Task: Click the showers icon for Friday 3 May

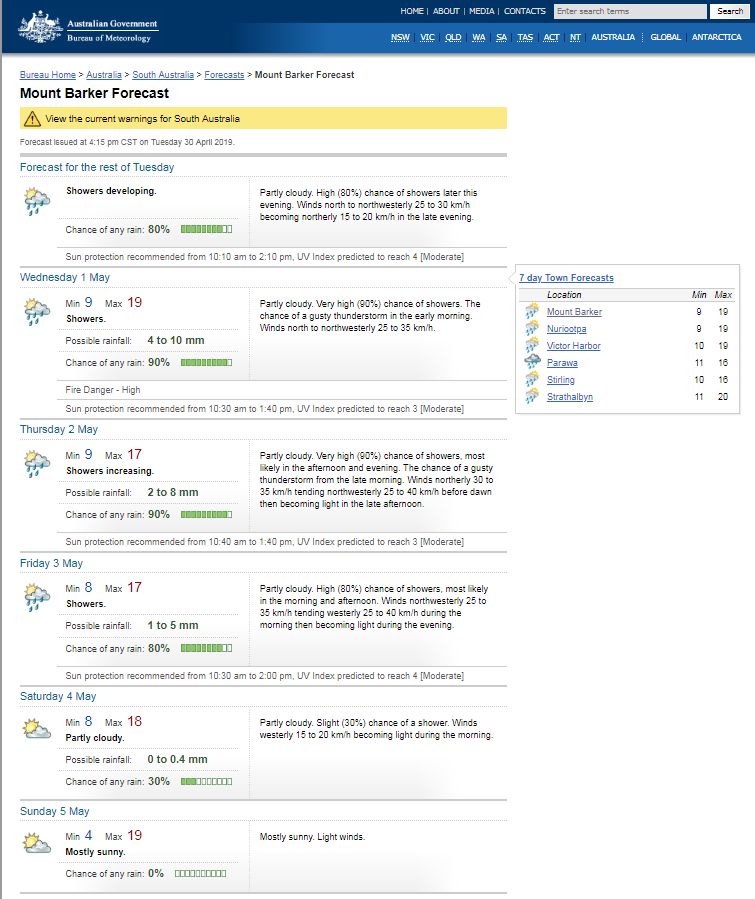Action: (37, 598)
